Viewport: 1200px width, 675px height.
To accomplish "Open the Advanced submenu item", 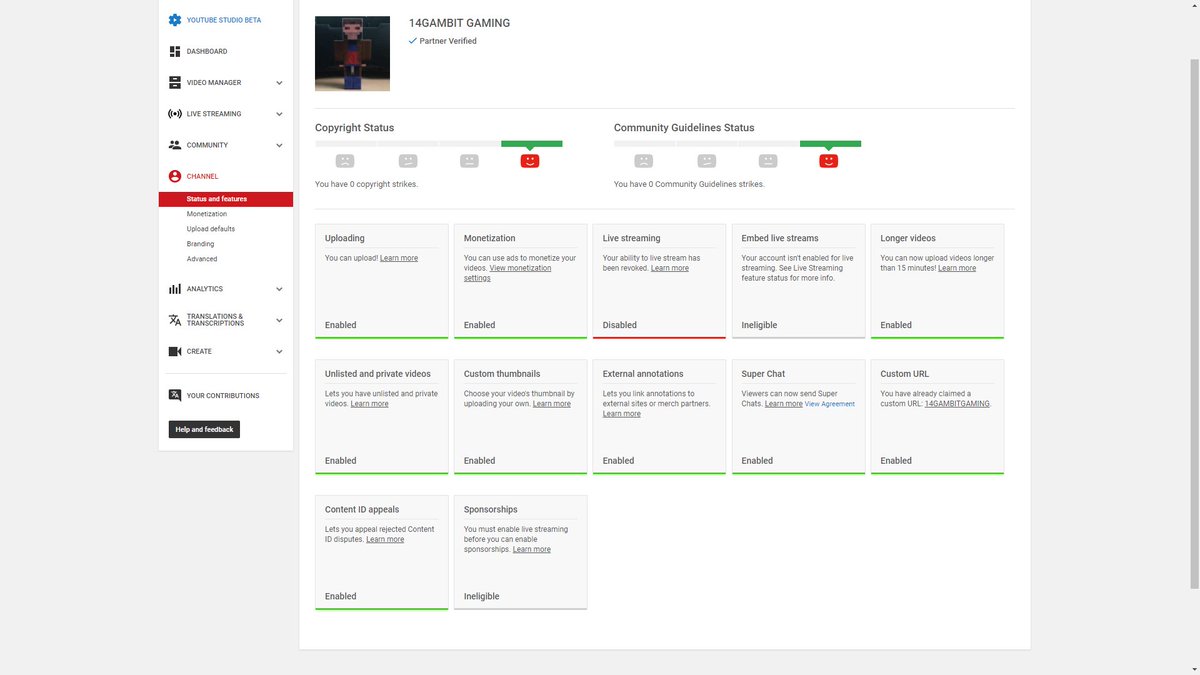I will 202,259.
